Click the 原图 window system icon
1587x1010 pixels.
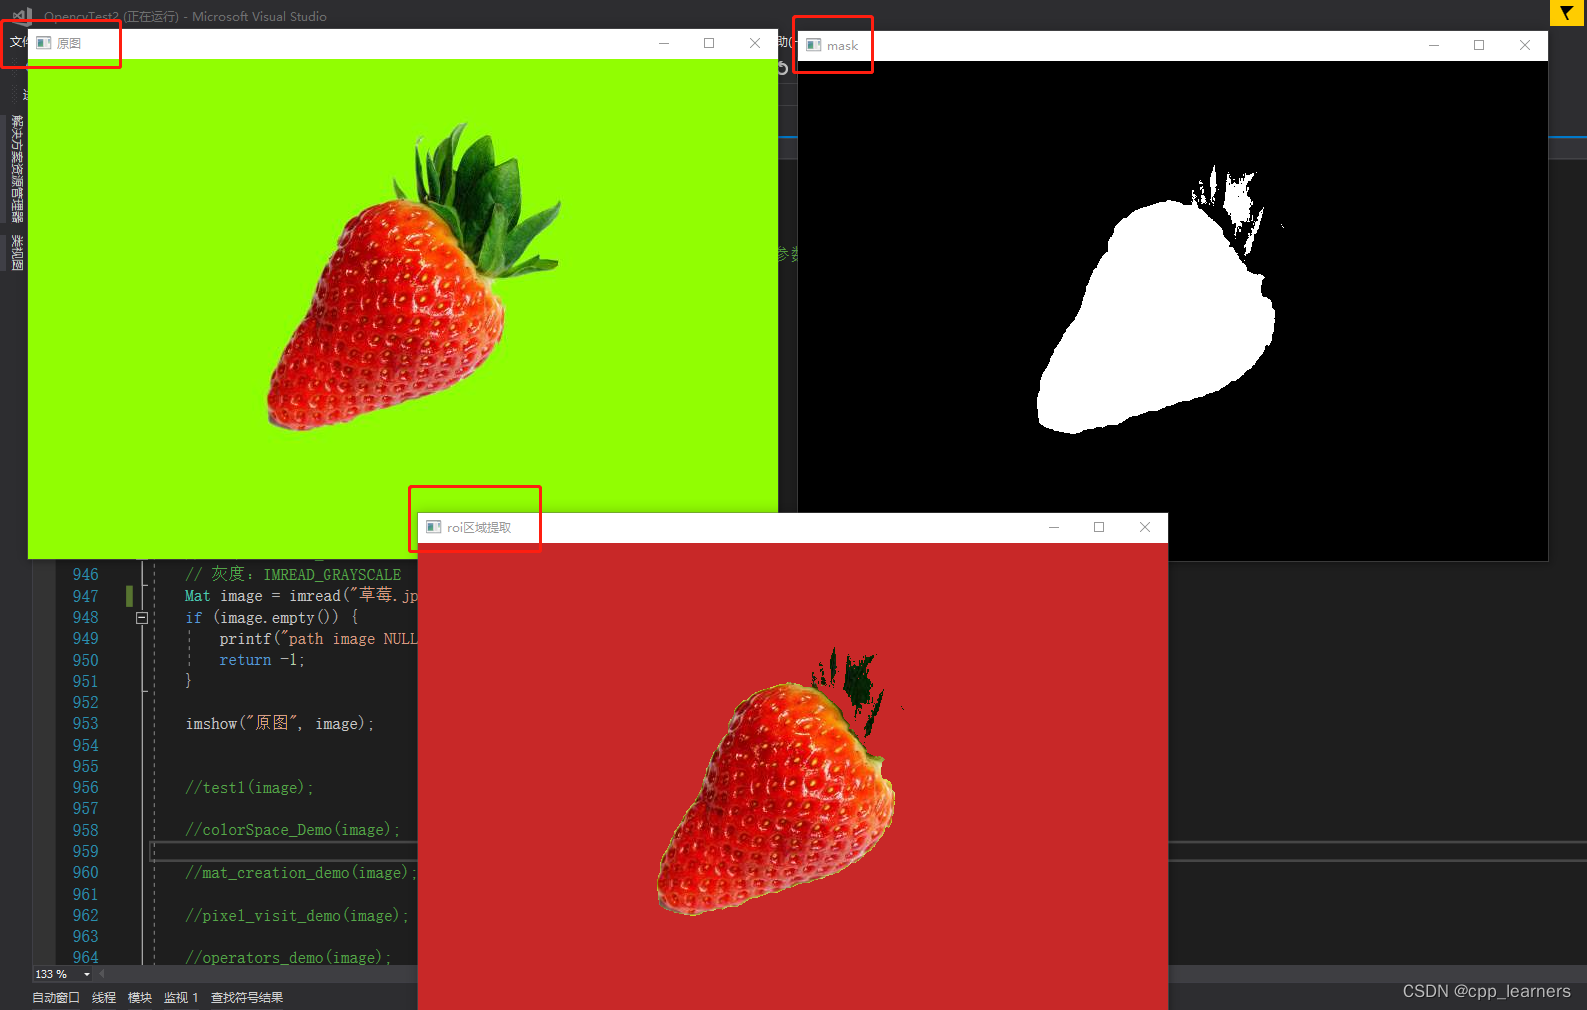point(43,43)
